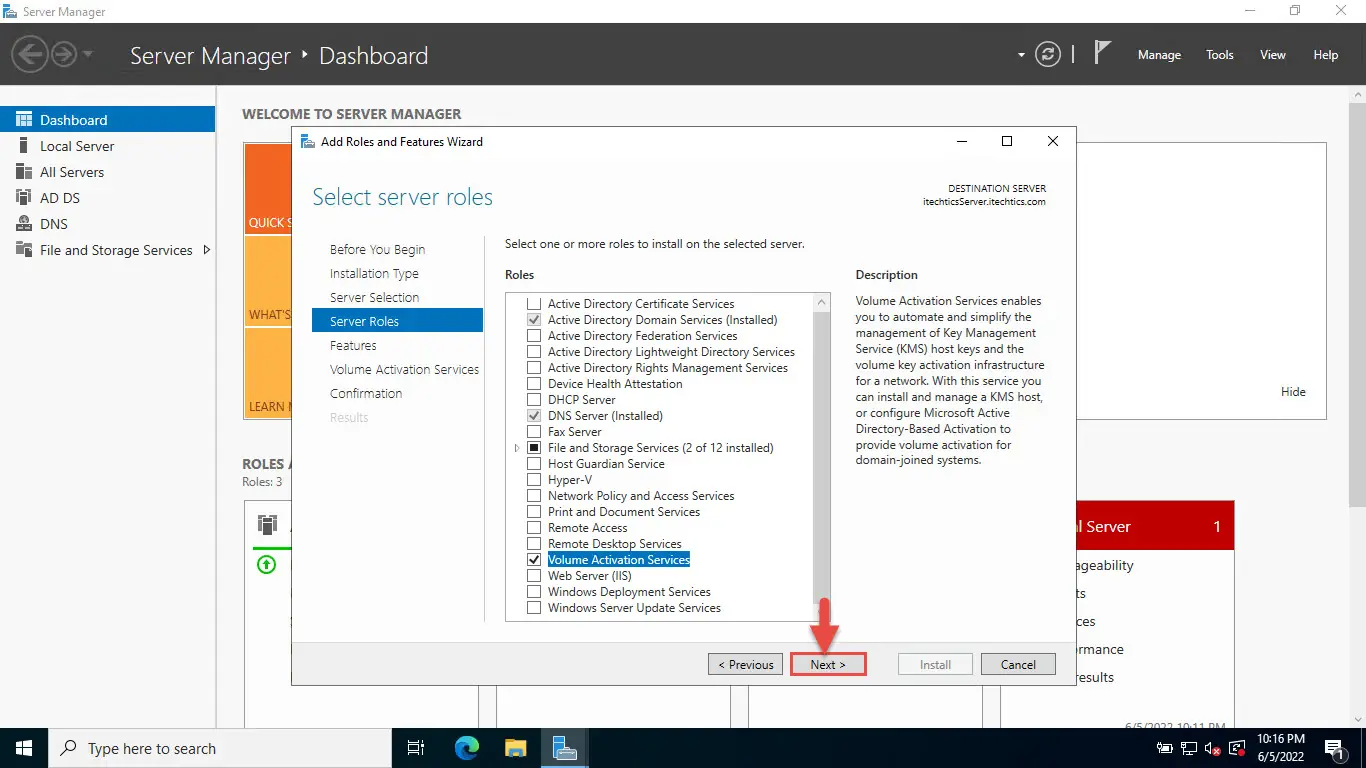Open dropdown arrow left of the refresh icon
Screen dimensions: 1366x768
(x=1022, y=55)
